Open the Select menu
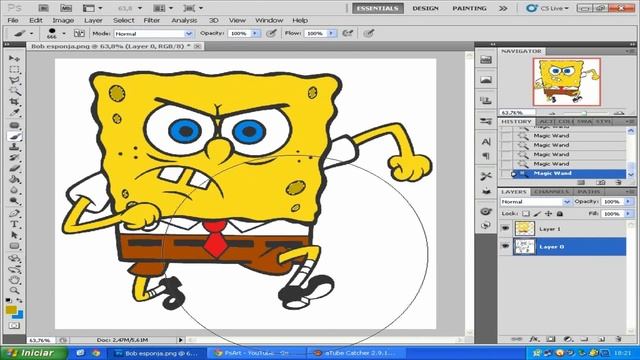The height and width of the screenshot is (360, 640). pos(123,20)
